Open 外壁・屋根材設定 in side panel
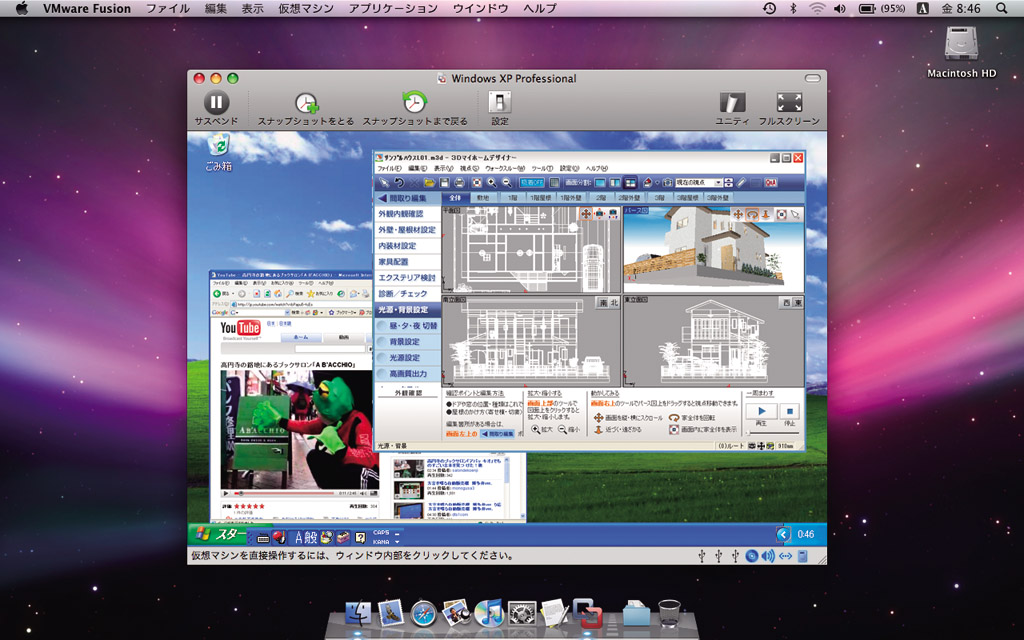The image size is (1024, 640). (408, 230)
